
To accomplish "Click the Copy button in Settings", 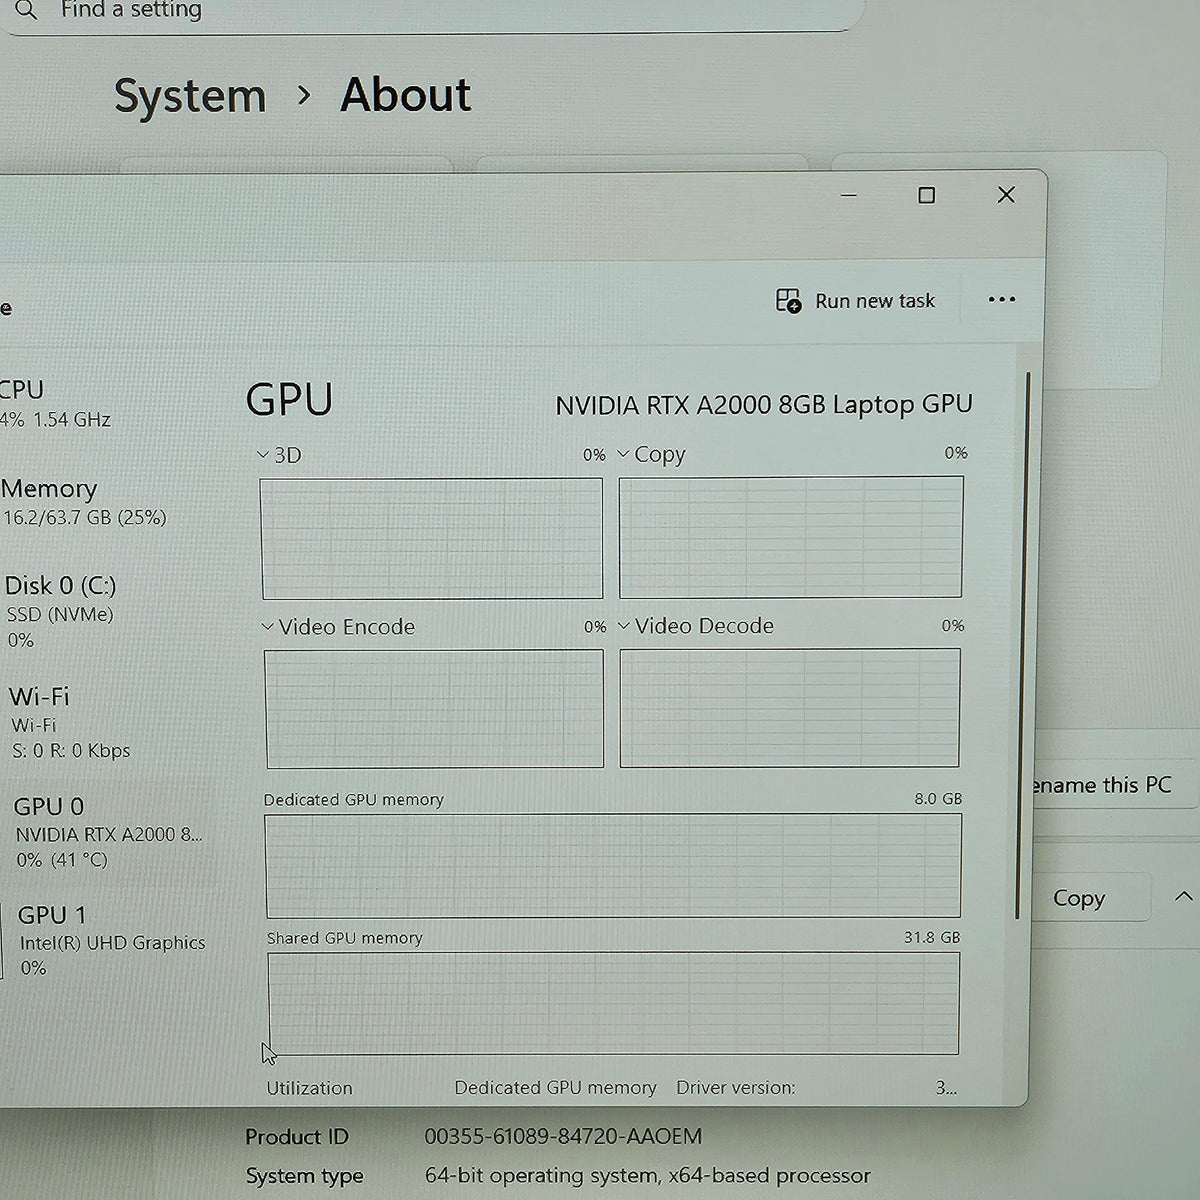I will pos(1079,898).
